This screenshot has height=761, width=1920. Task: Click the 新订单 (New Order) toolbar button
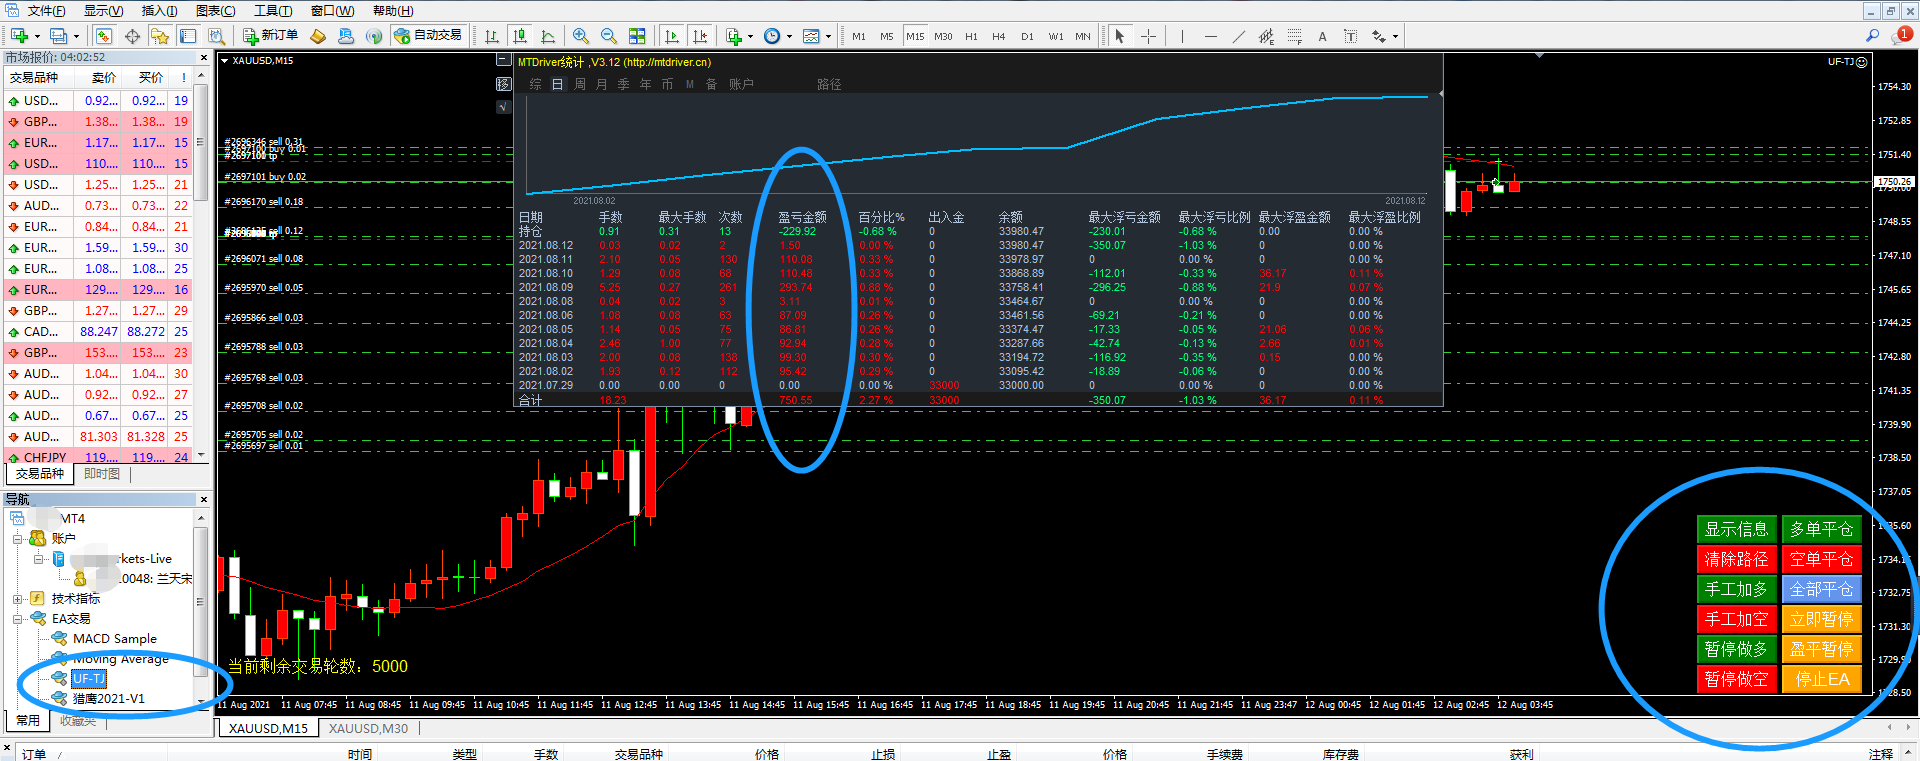[x=271, y=36]
